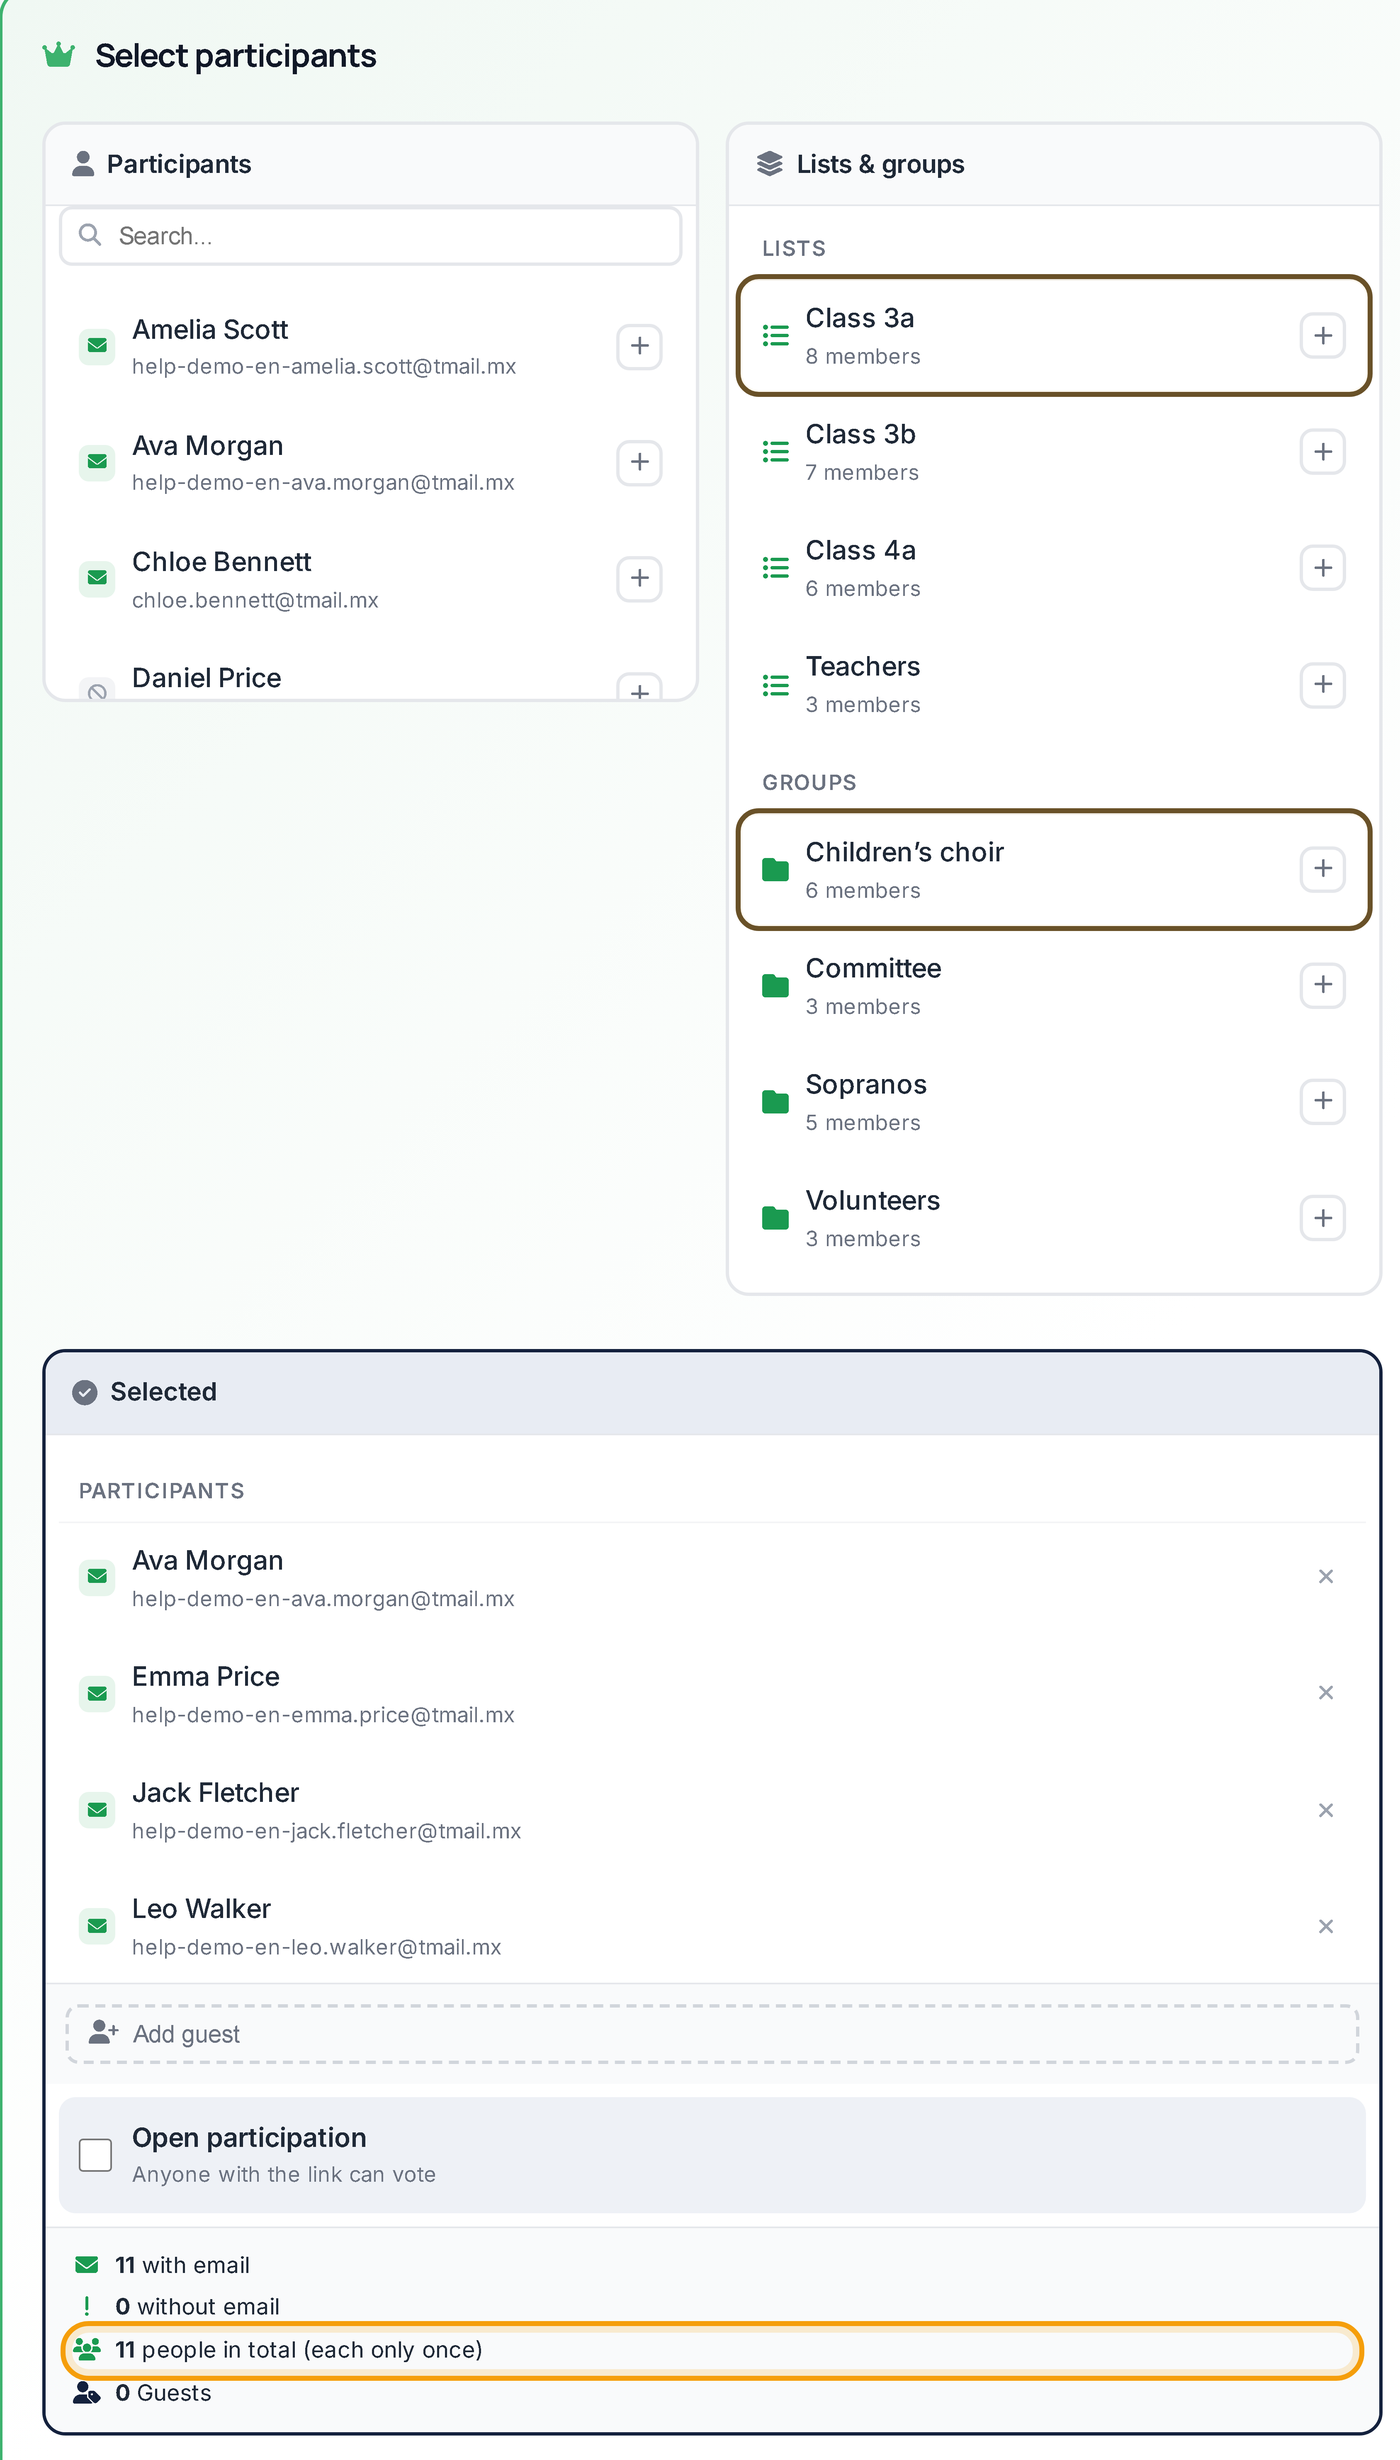Add the Volunteers group
The image size is (1400, 2460).
point(1322,1217)
